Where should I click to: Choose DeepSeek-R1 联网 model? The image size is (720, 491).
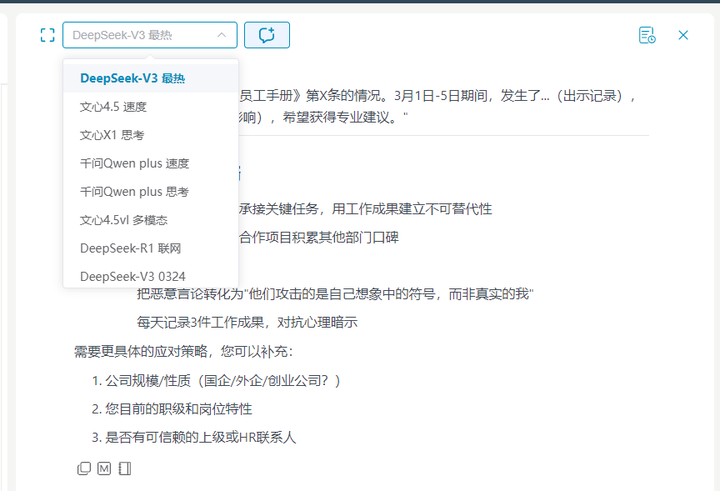pyautogui.click(x=151, y=248)
